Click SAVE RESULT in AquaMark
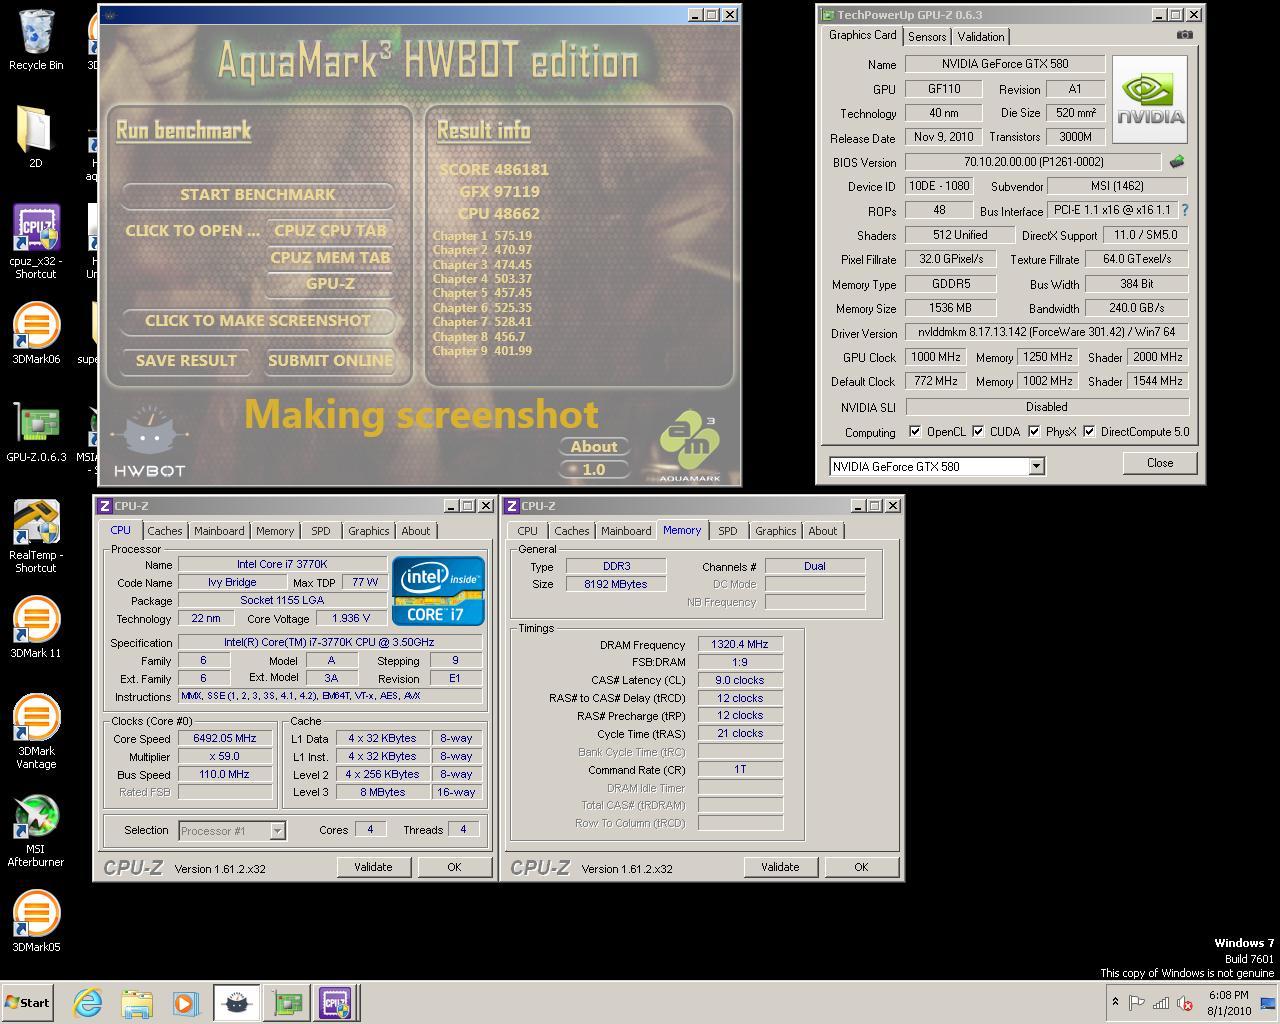 click(186, 360)
